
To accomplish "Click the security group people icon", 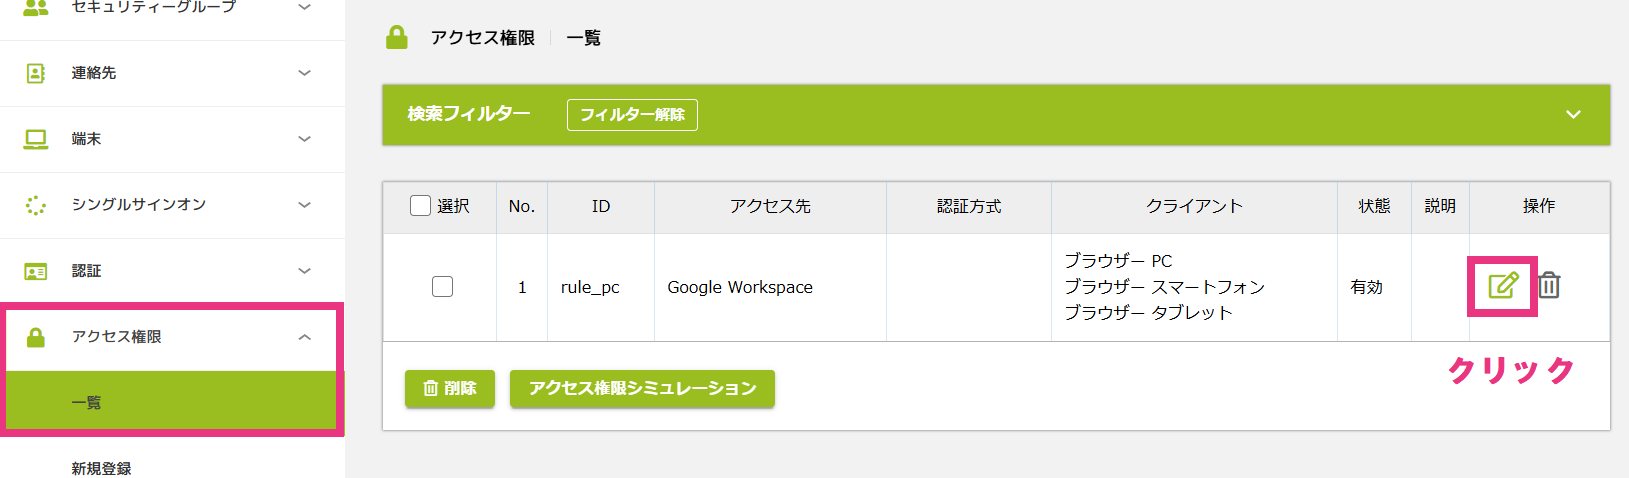I will [36, 7].
